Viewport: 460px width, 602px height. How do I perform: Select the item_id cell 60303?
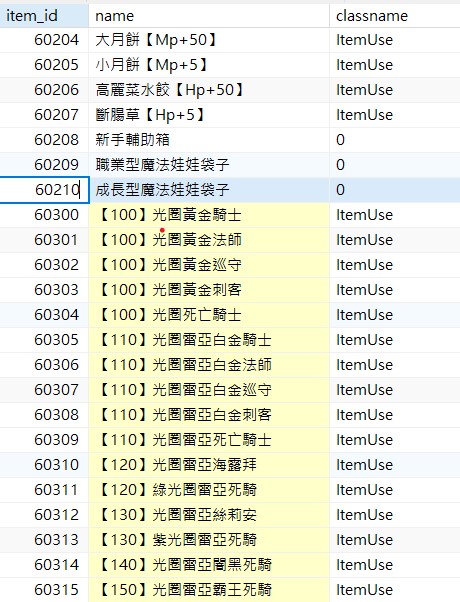pos(44,290)
